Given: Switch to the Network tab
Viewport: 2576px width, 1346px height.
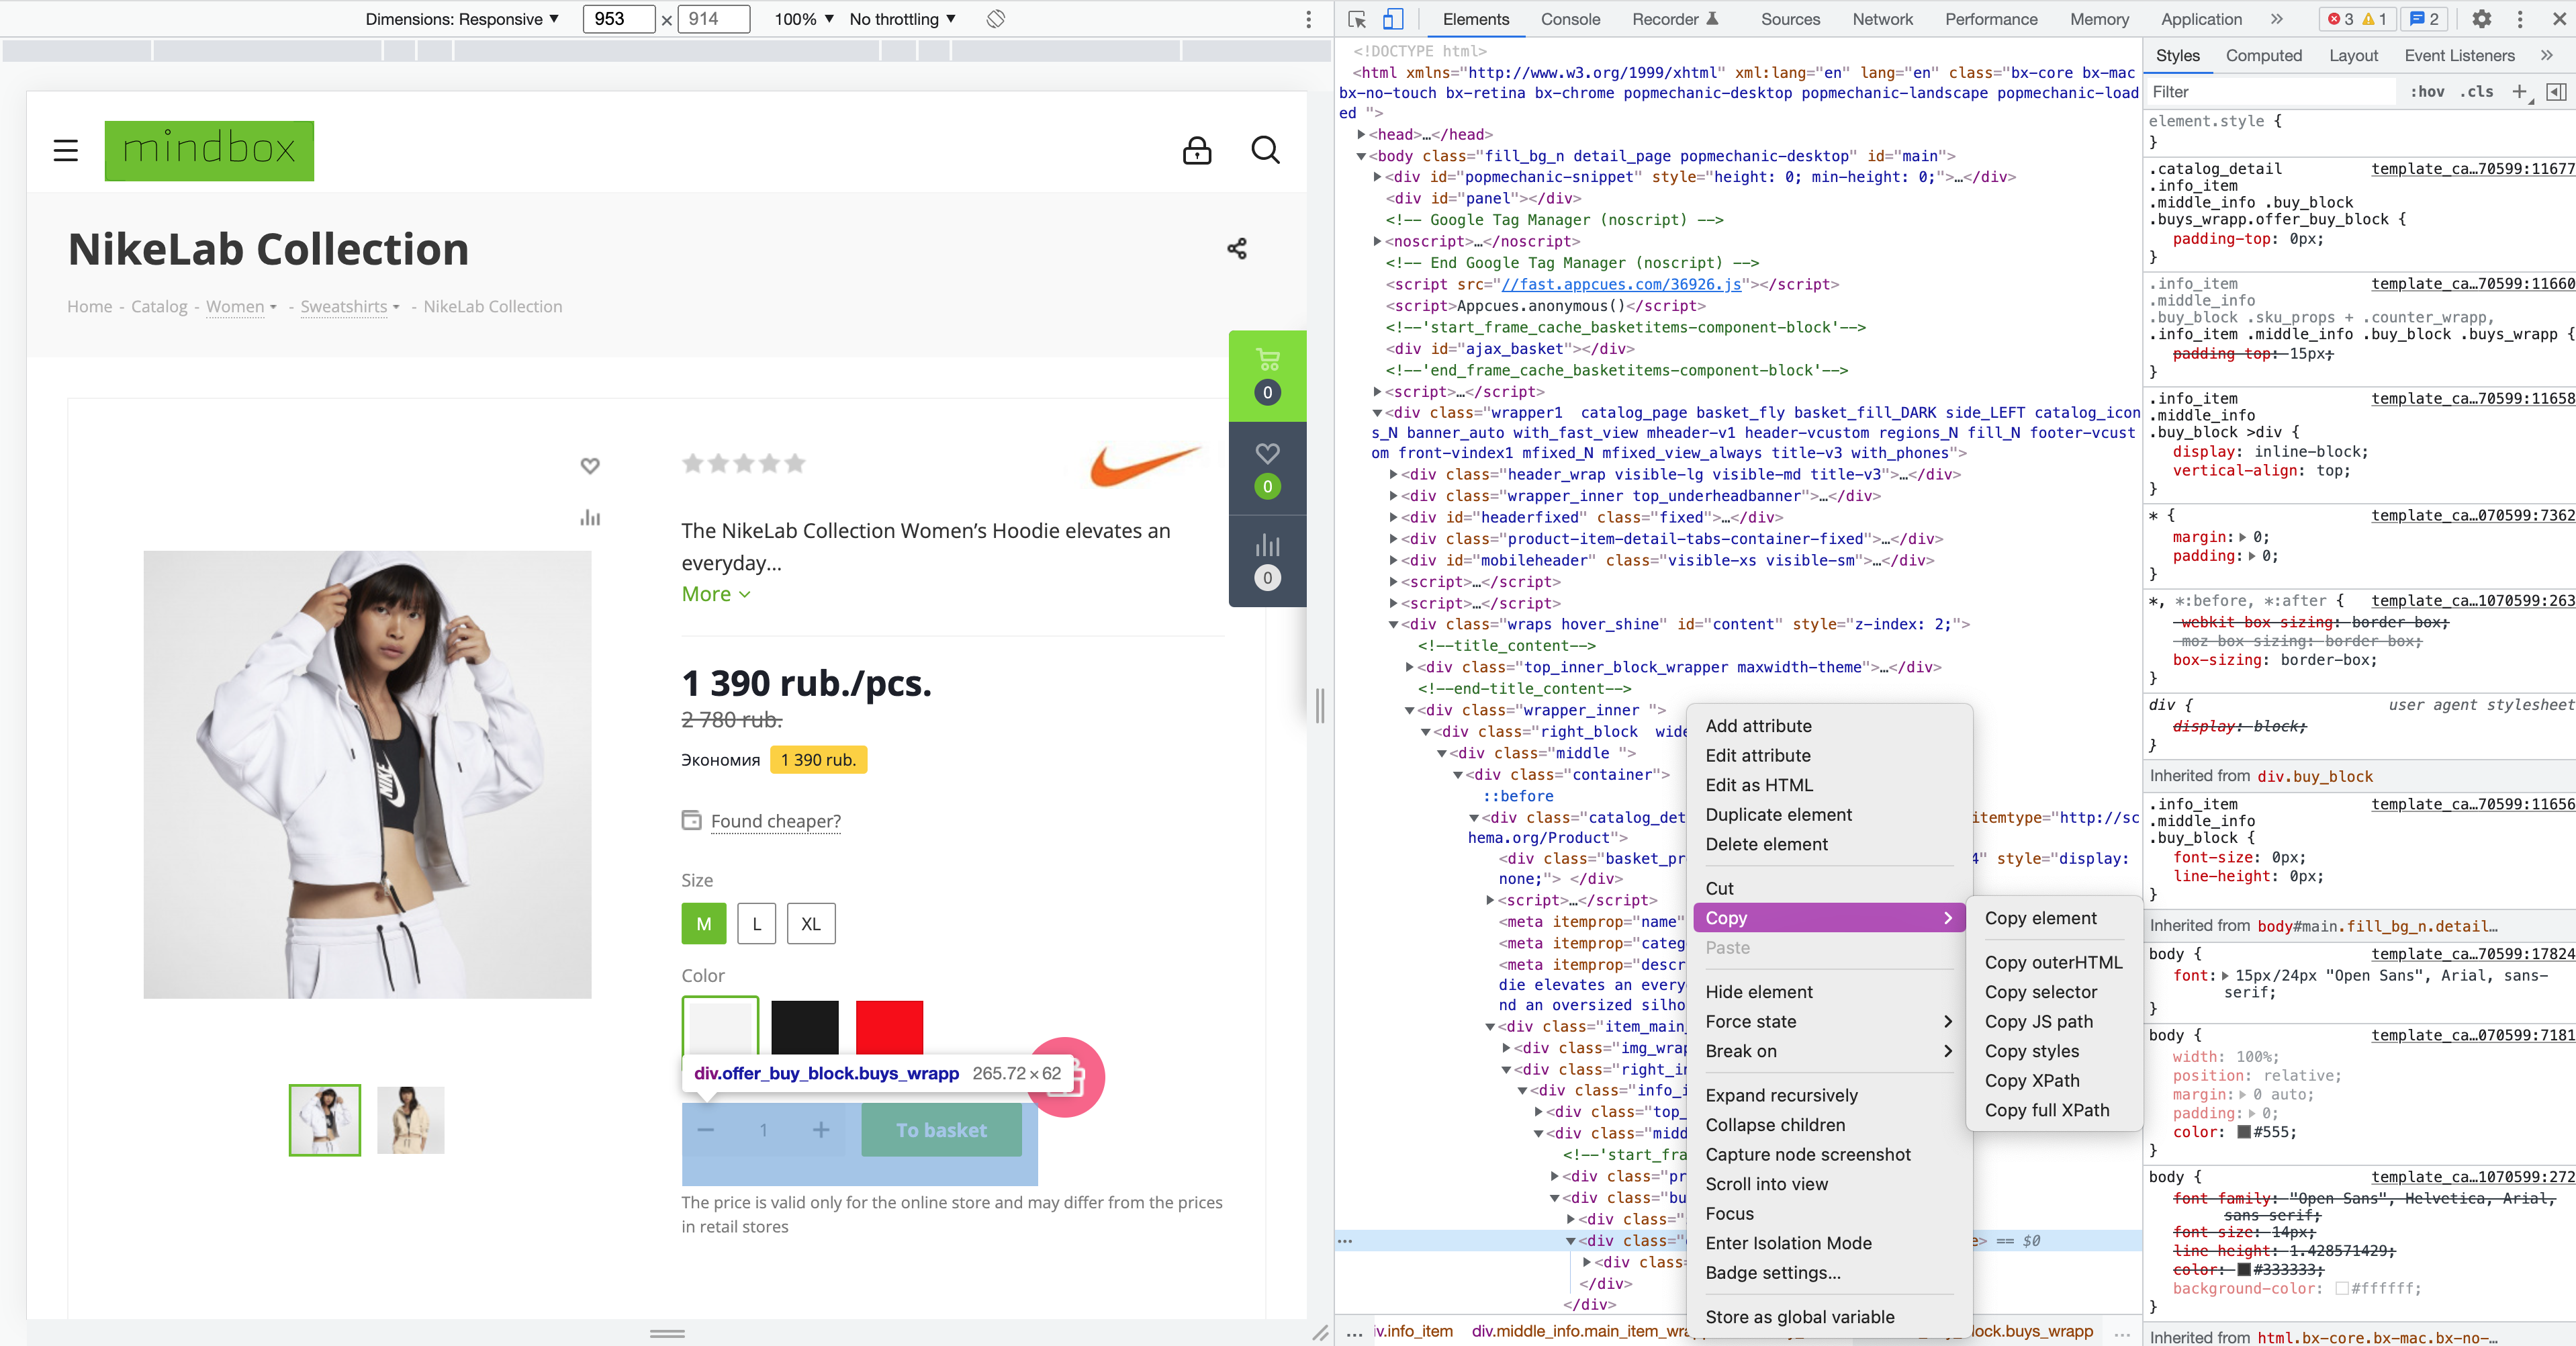Looking at the screenshot, I should [1882, 19].
